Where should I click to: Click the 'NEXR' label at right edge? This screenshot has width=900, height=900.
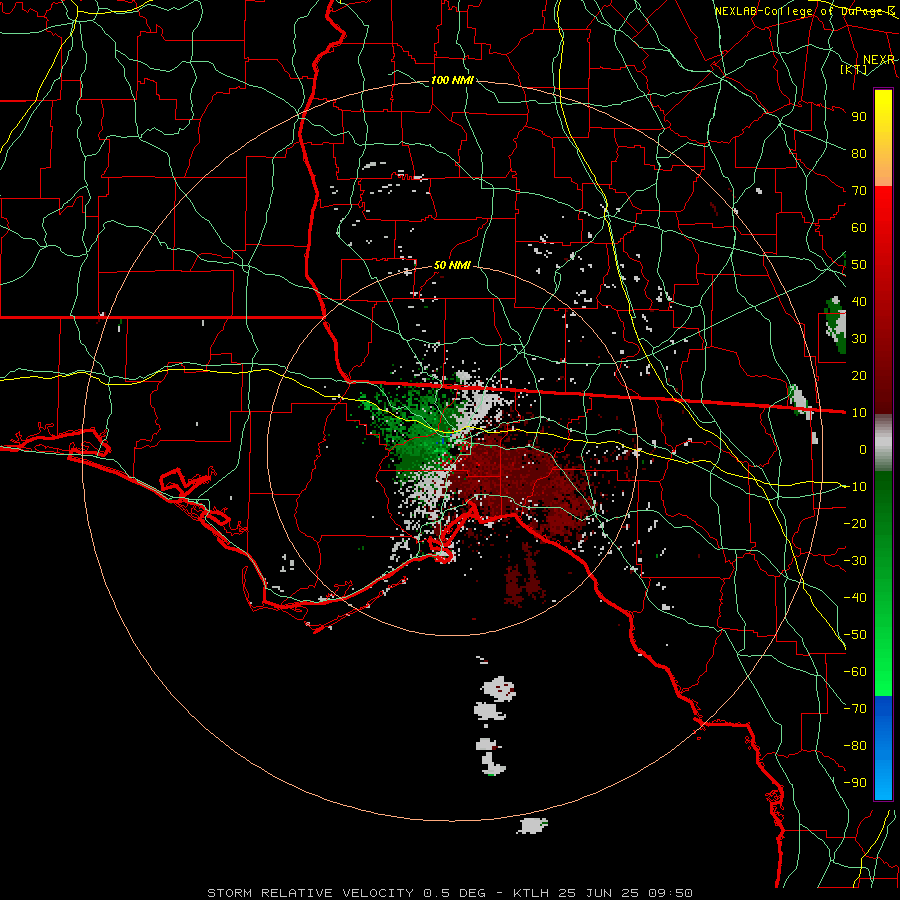coord(879,60)
